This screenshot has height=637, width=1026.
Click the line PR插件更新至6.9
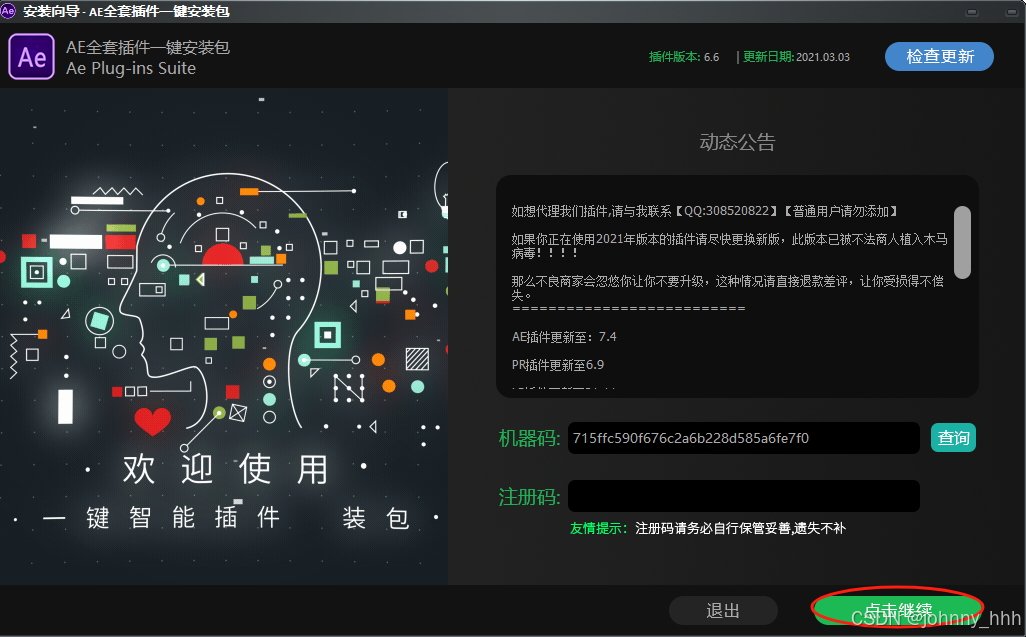coord(557,365)
